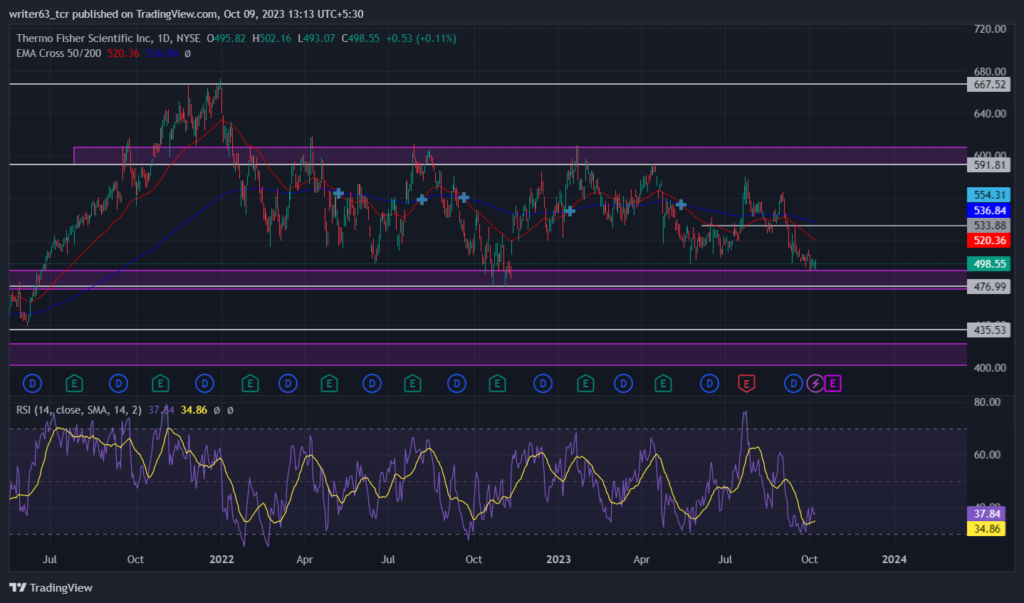Viewport: 1024px width, 603px height.
Task: Click the 720.00 price axis tick
Action: [x=989, y=29]
